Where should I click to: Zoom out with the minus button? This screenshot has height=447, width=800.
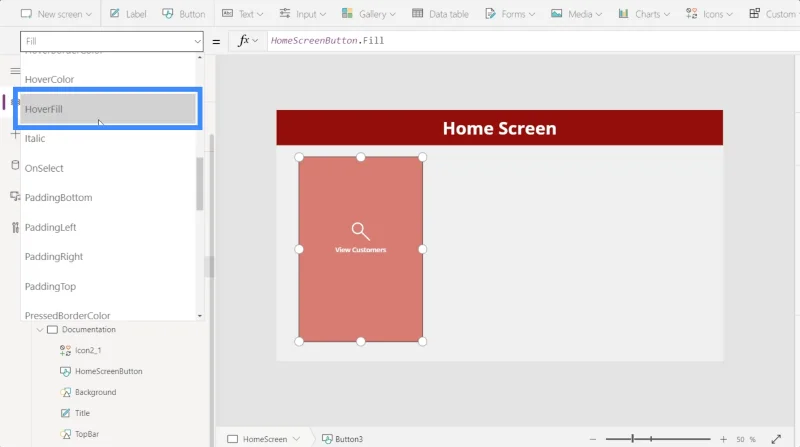[592, 439]
